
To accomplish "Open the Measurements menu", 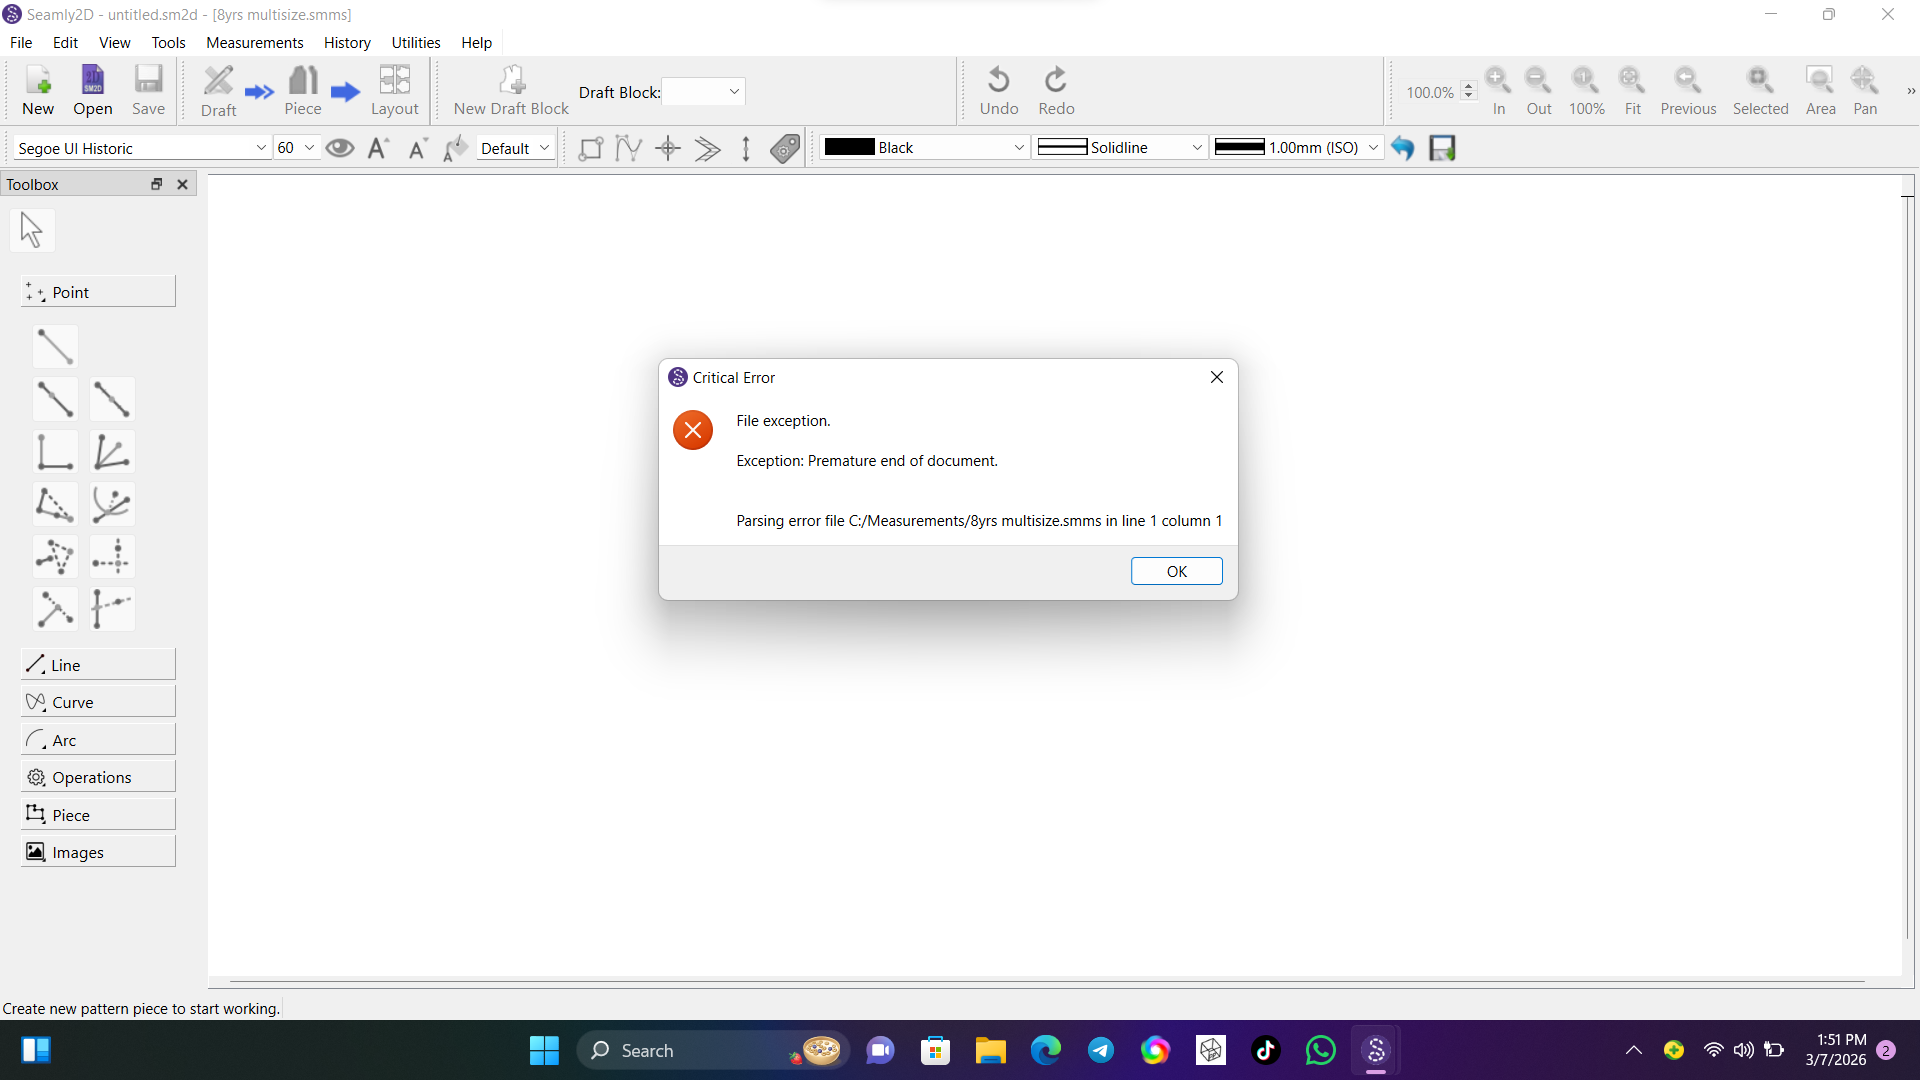I will [254, 42].
